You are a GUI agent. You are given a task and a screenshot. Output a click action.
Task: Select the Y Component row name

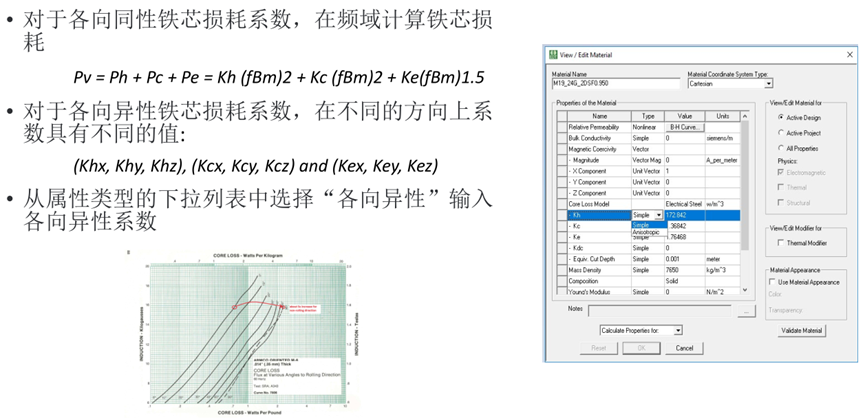pos(599,182)
